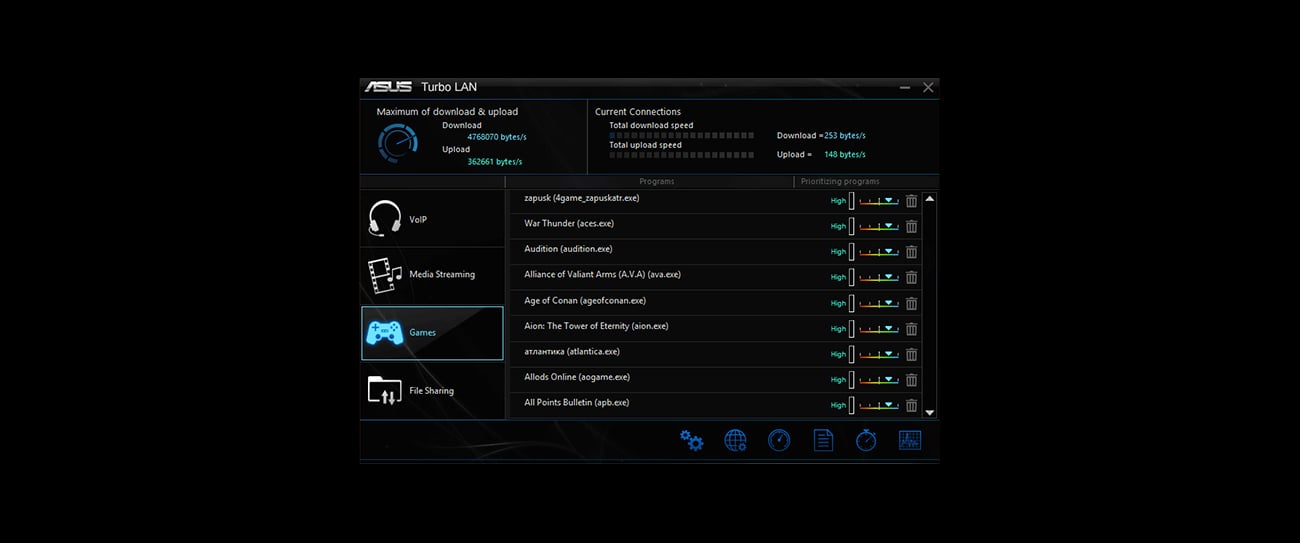Select Aion: The Tower of Eternity row
The image size is (1300, 543).
point(715,329)
